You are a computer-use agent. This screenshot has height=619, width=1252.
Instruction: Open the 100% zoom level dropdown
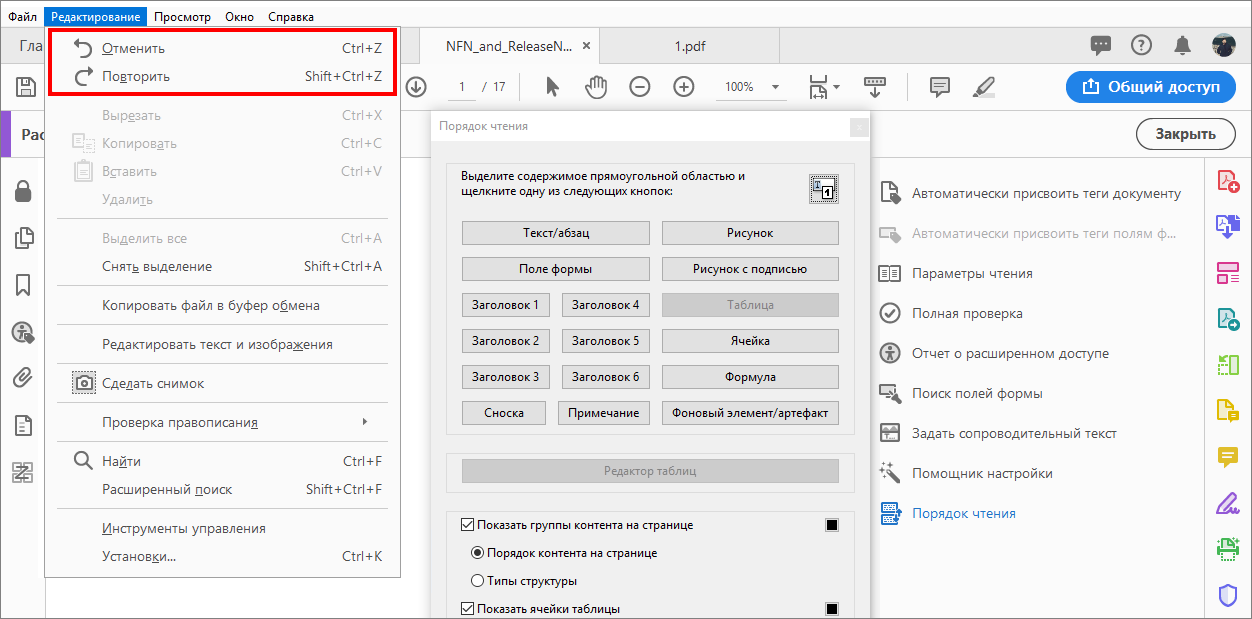click(x=773, y=86)
